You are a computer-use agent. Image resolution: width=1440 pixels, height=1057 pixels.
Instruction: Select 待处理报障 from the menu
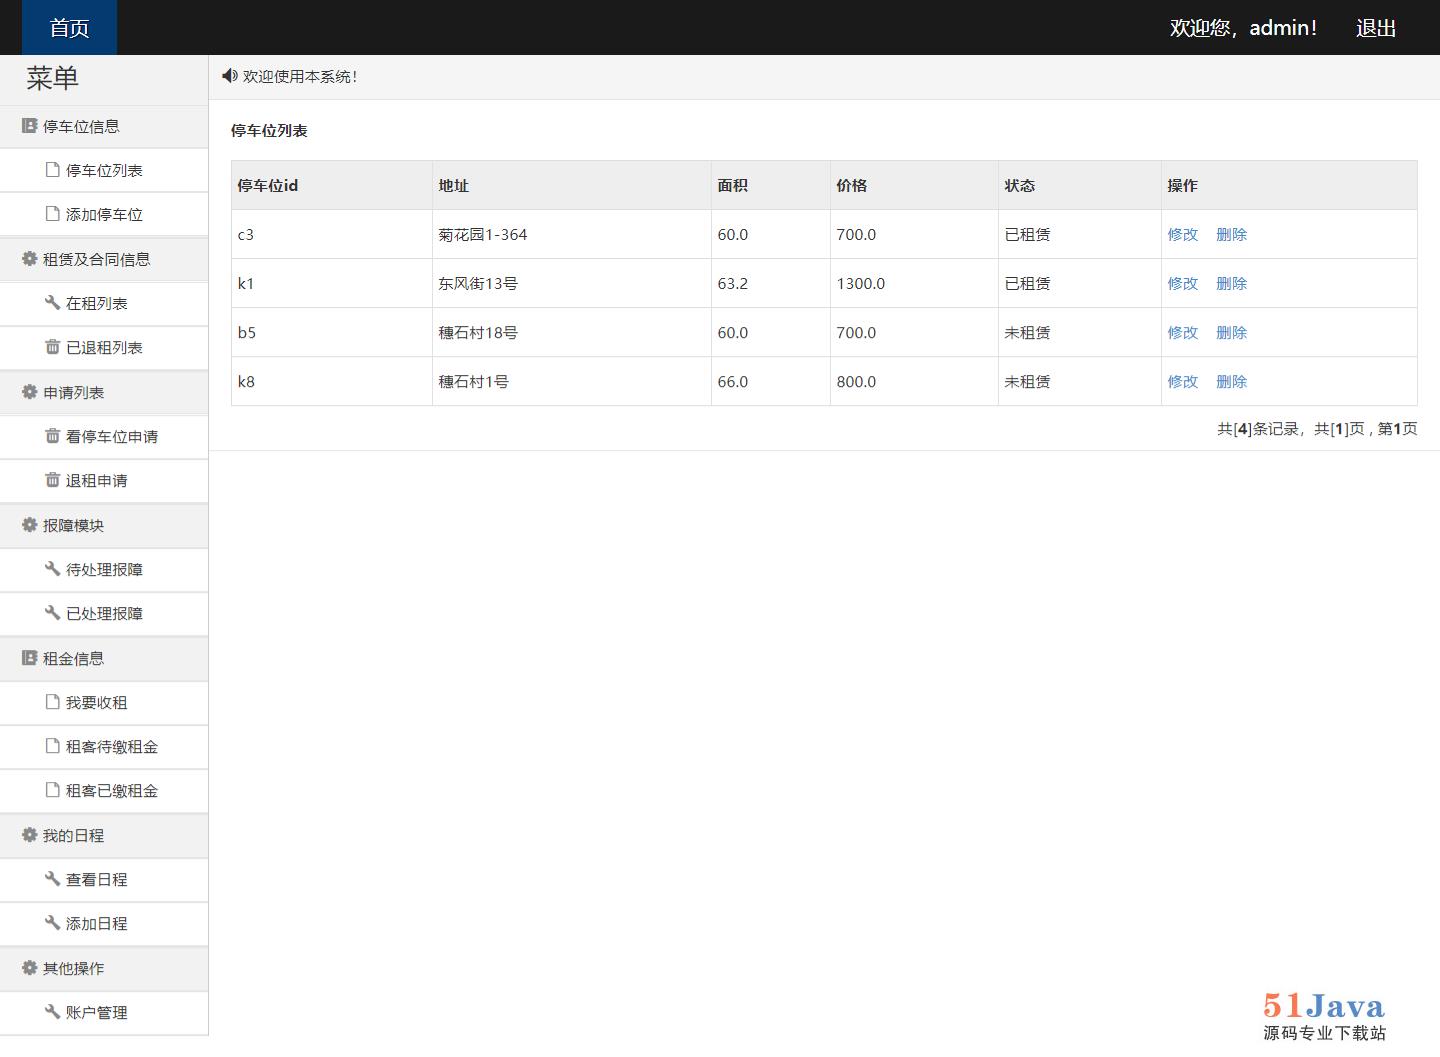pos(104,570)
